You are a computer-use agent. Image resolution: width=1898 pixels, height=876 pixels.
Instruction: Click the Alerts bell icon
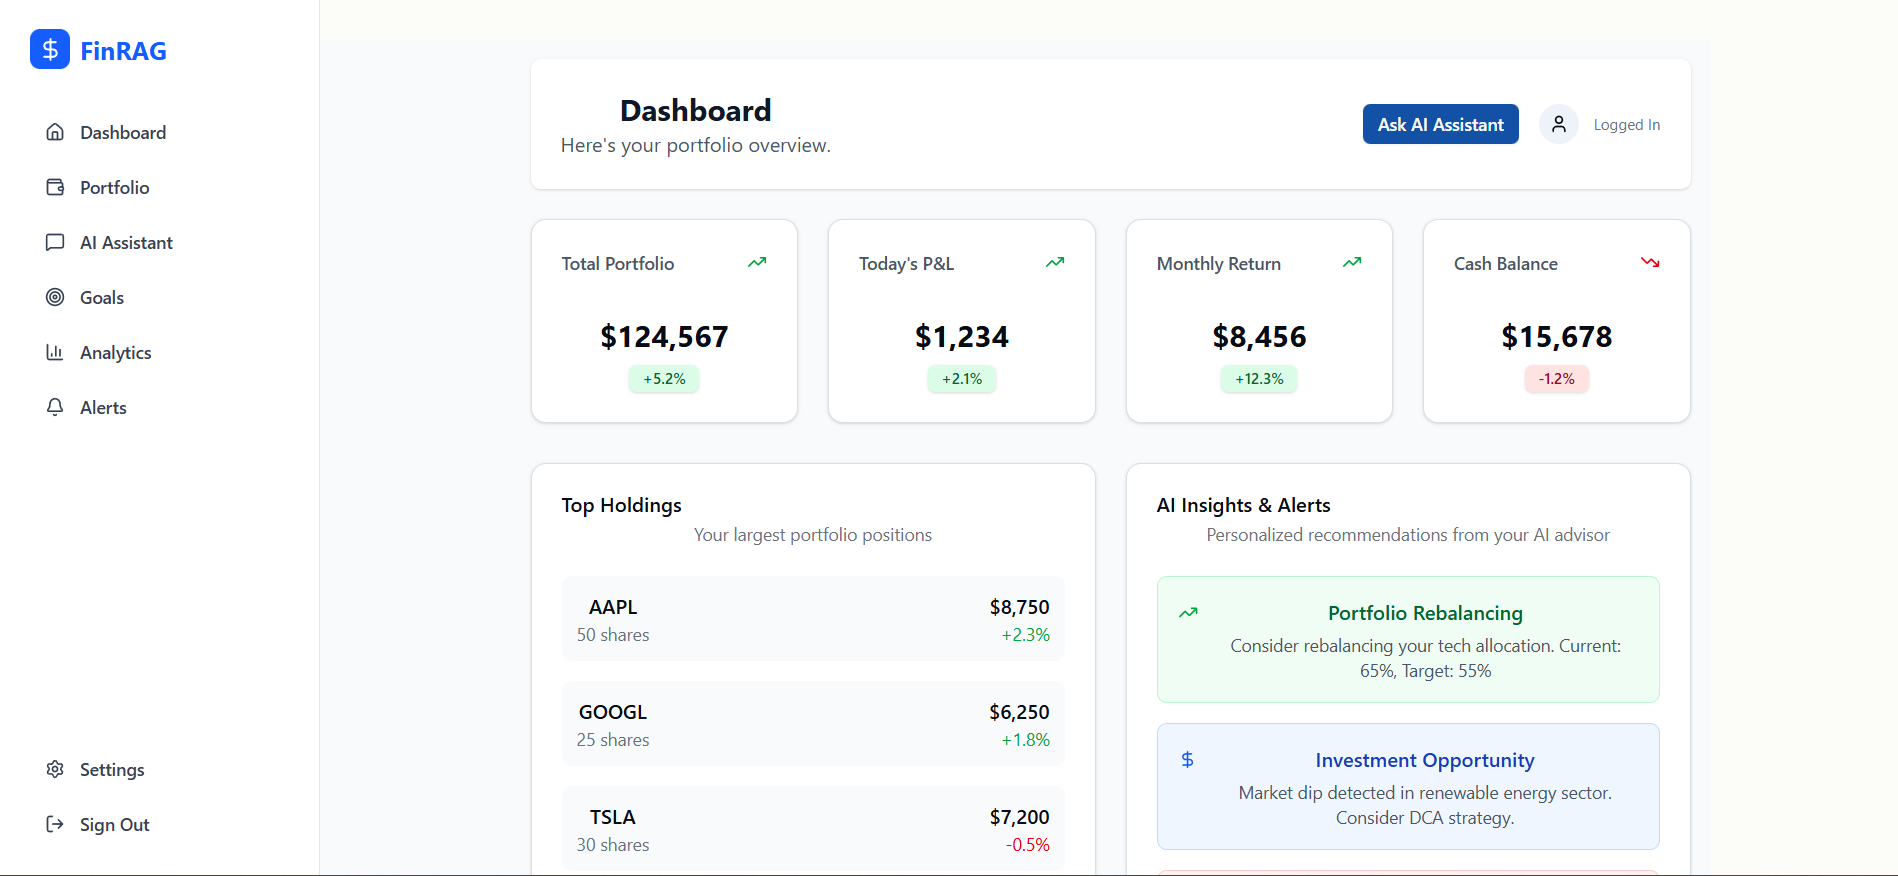55,407
